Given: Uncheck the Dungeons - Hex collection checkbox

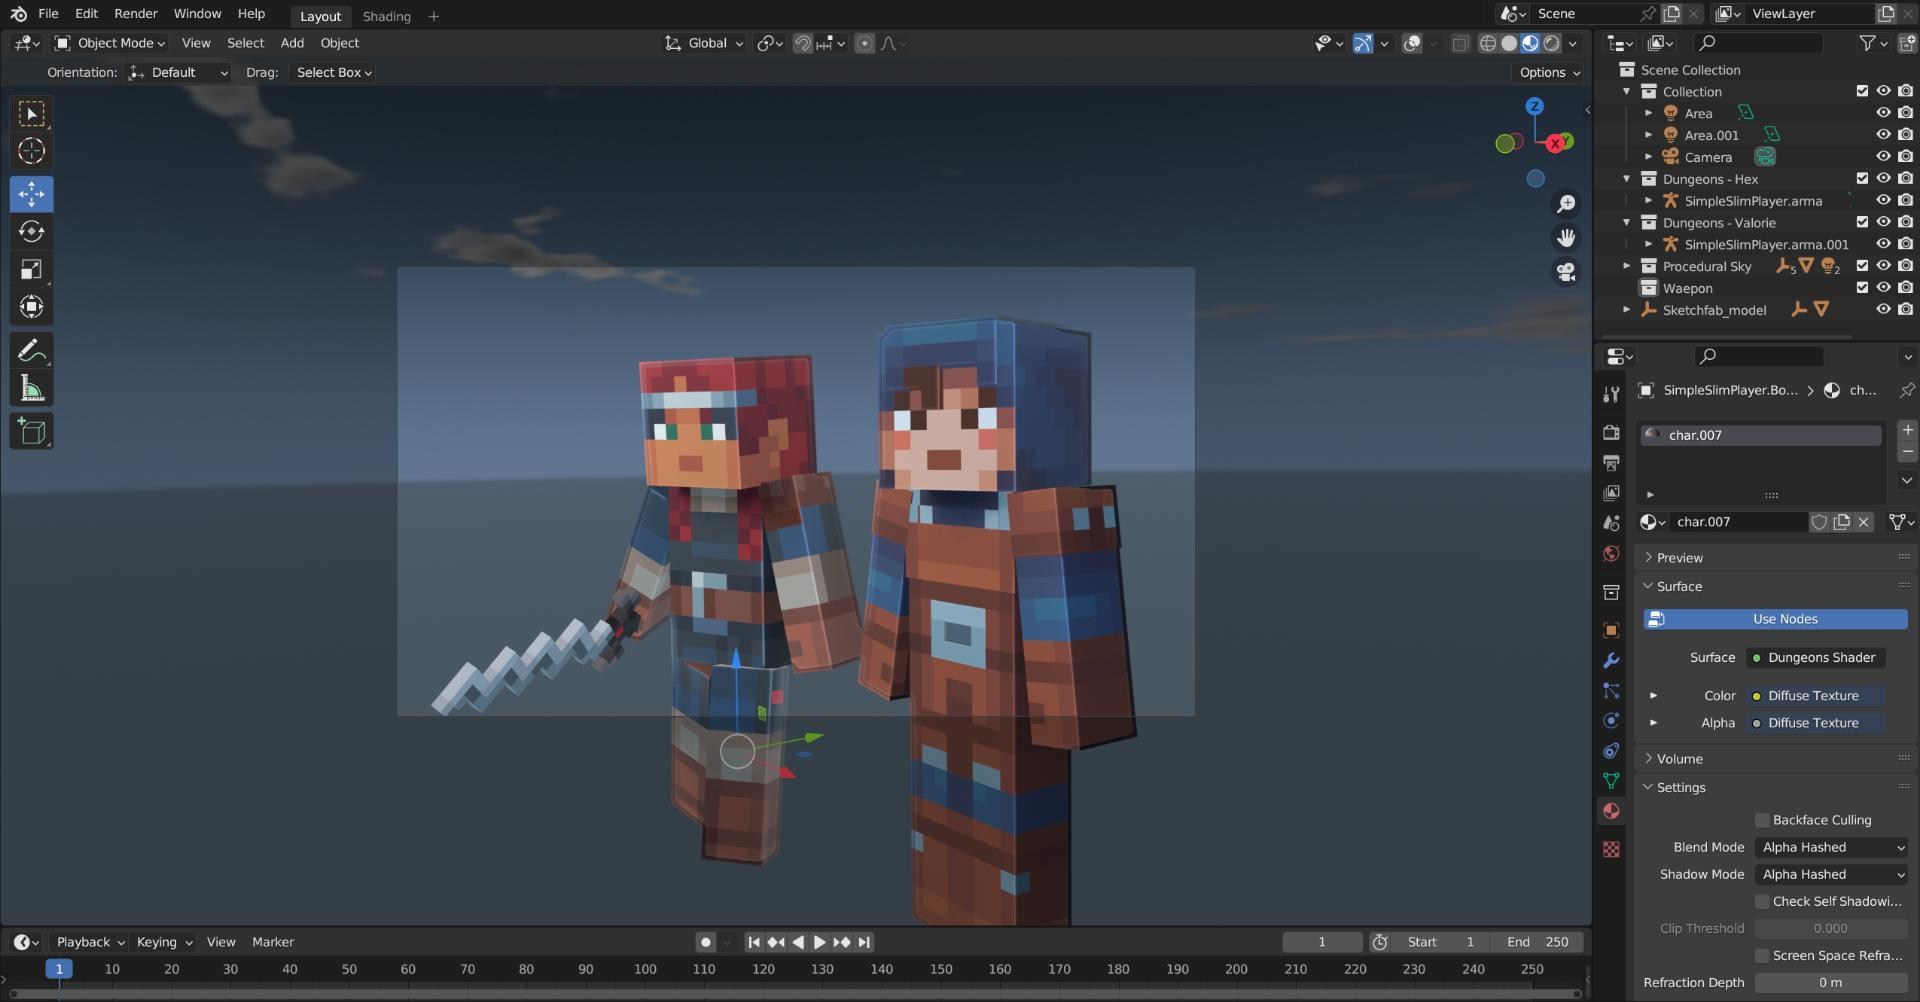Looking at the screenshot, I should pos(1862,178).
